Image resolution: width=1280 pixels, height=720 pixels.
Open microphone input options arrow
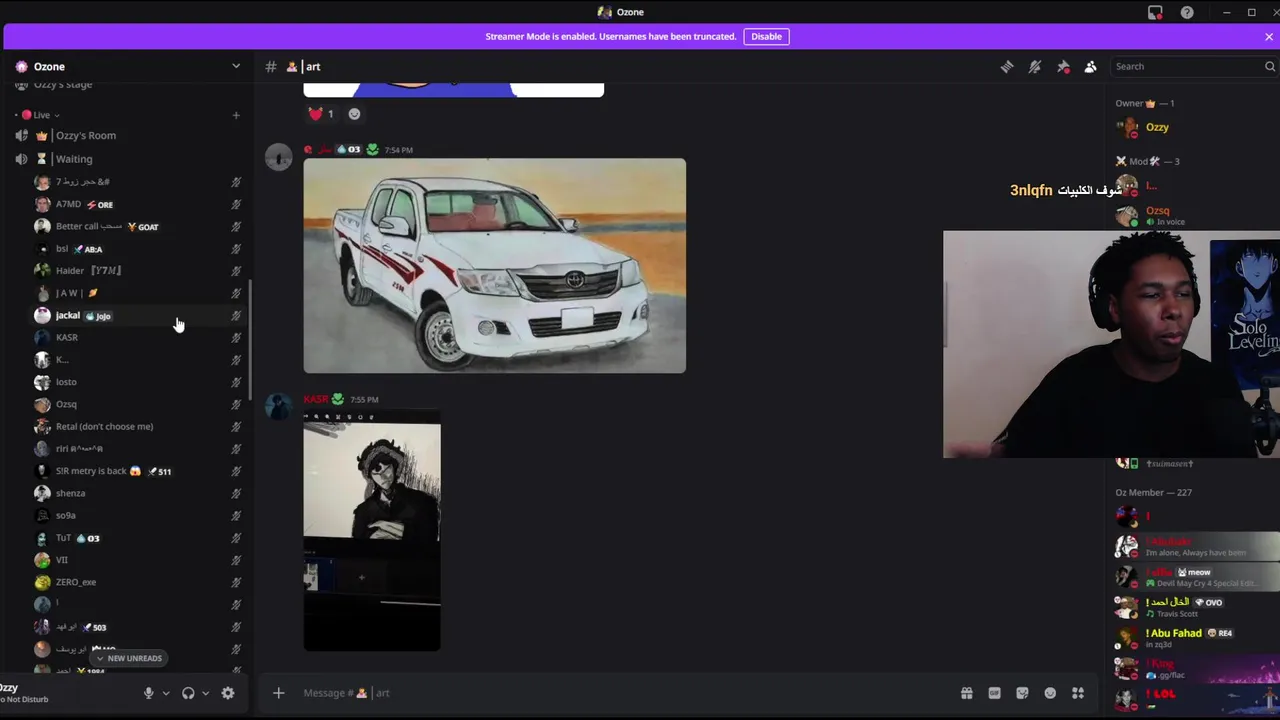pos(166,693)
